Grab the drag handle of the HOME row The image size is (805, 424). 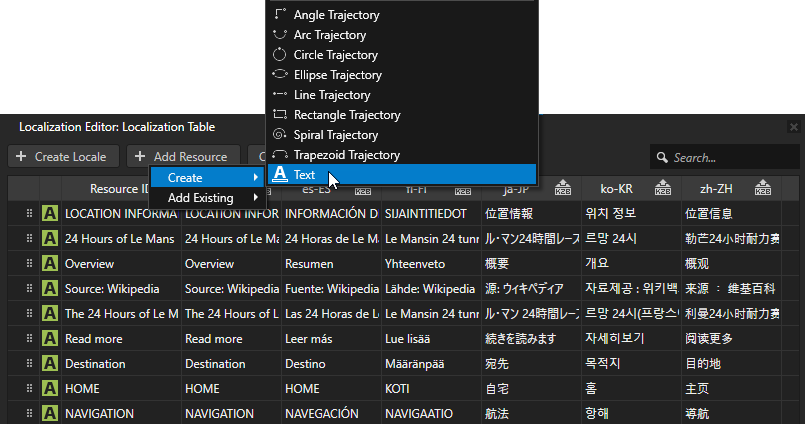(x=29, y=389)
